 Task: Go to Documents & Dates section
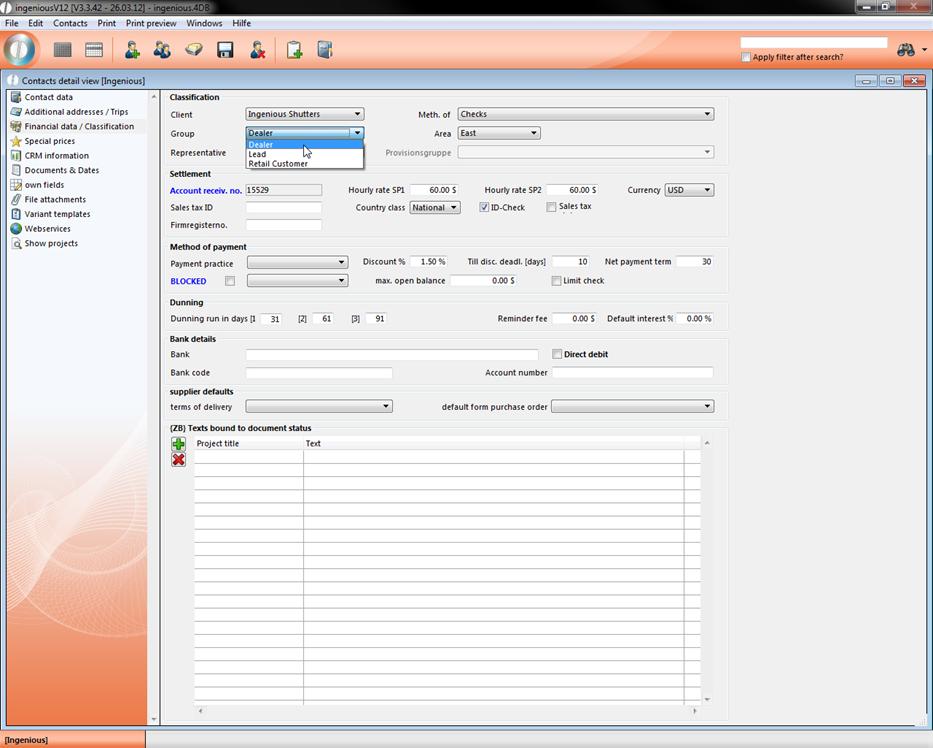point(61,170)
